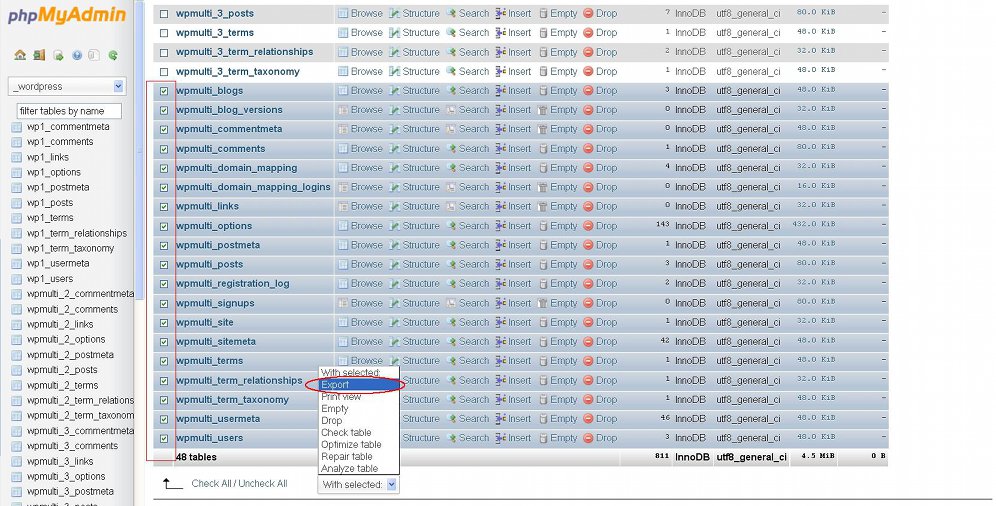This screenshot has width=996, height=506.
Task: Open phpMyAdmin documentation help icon
Action: (77, 55)
